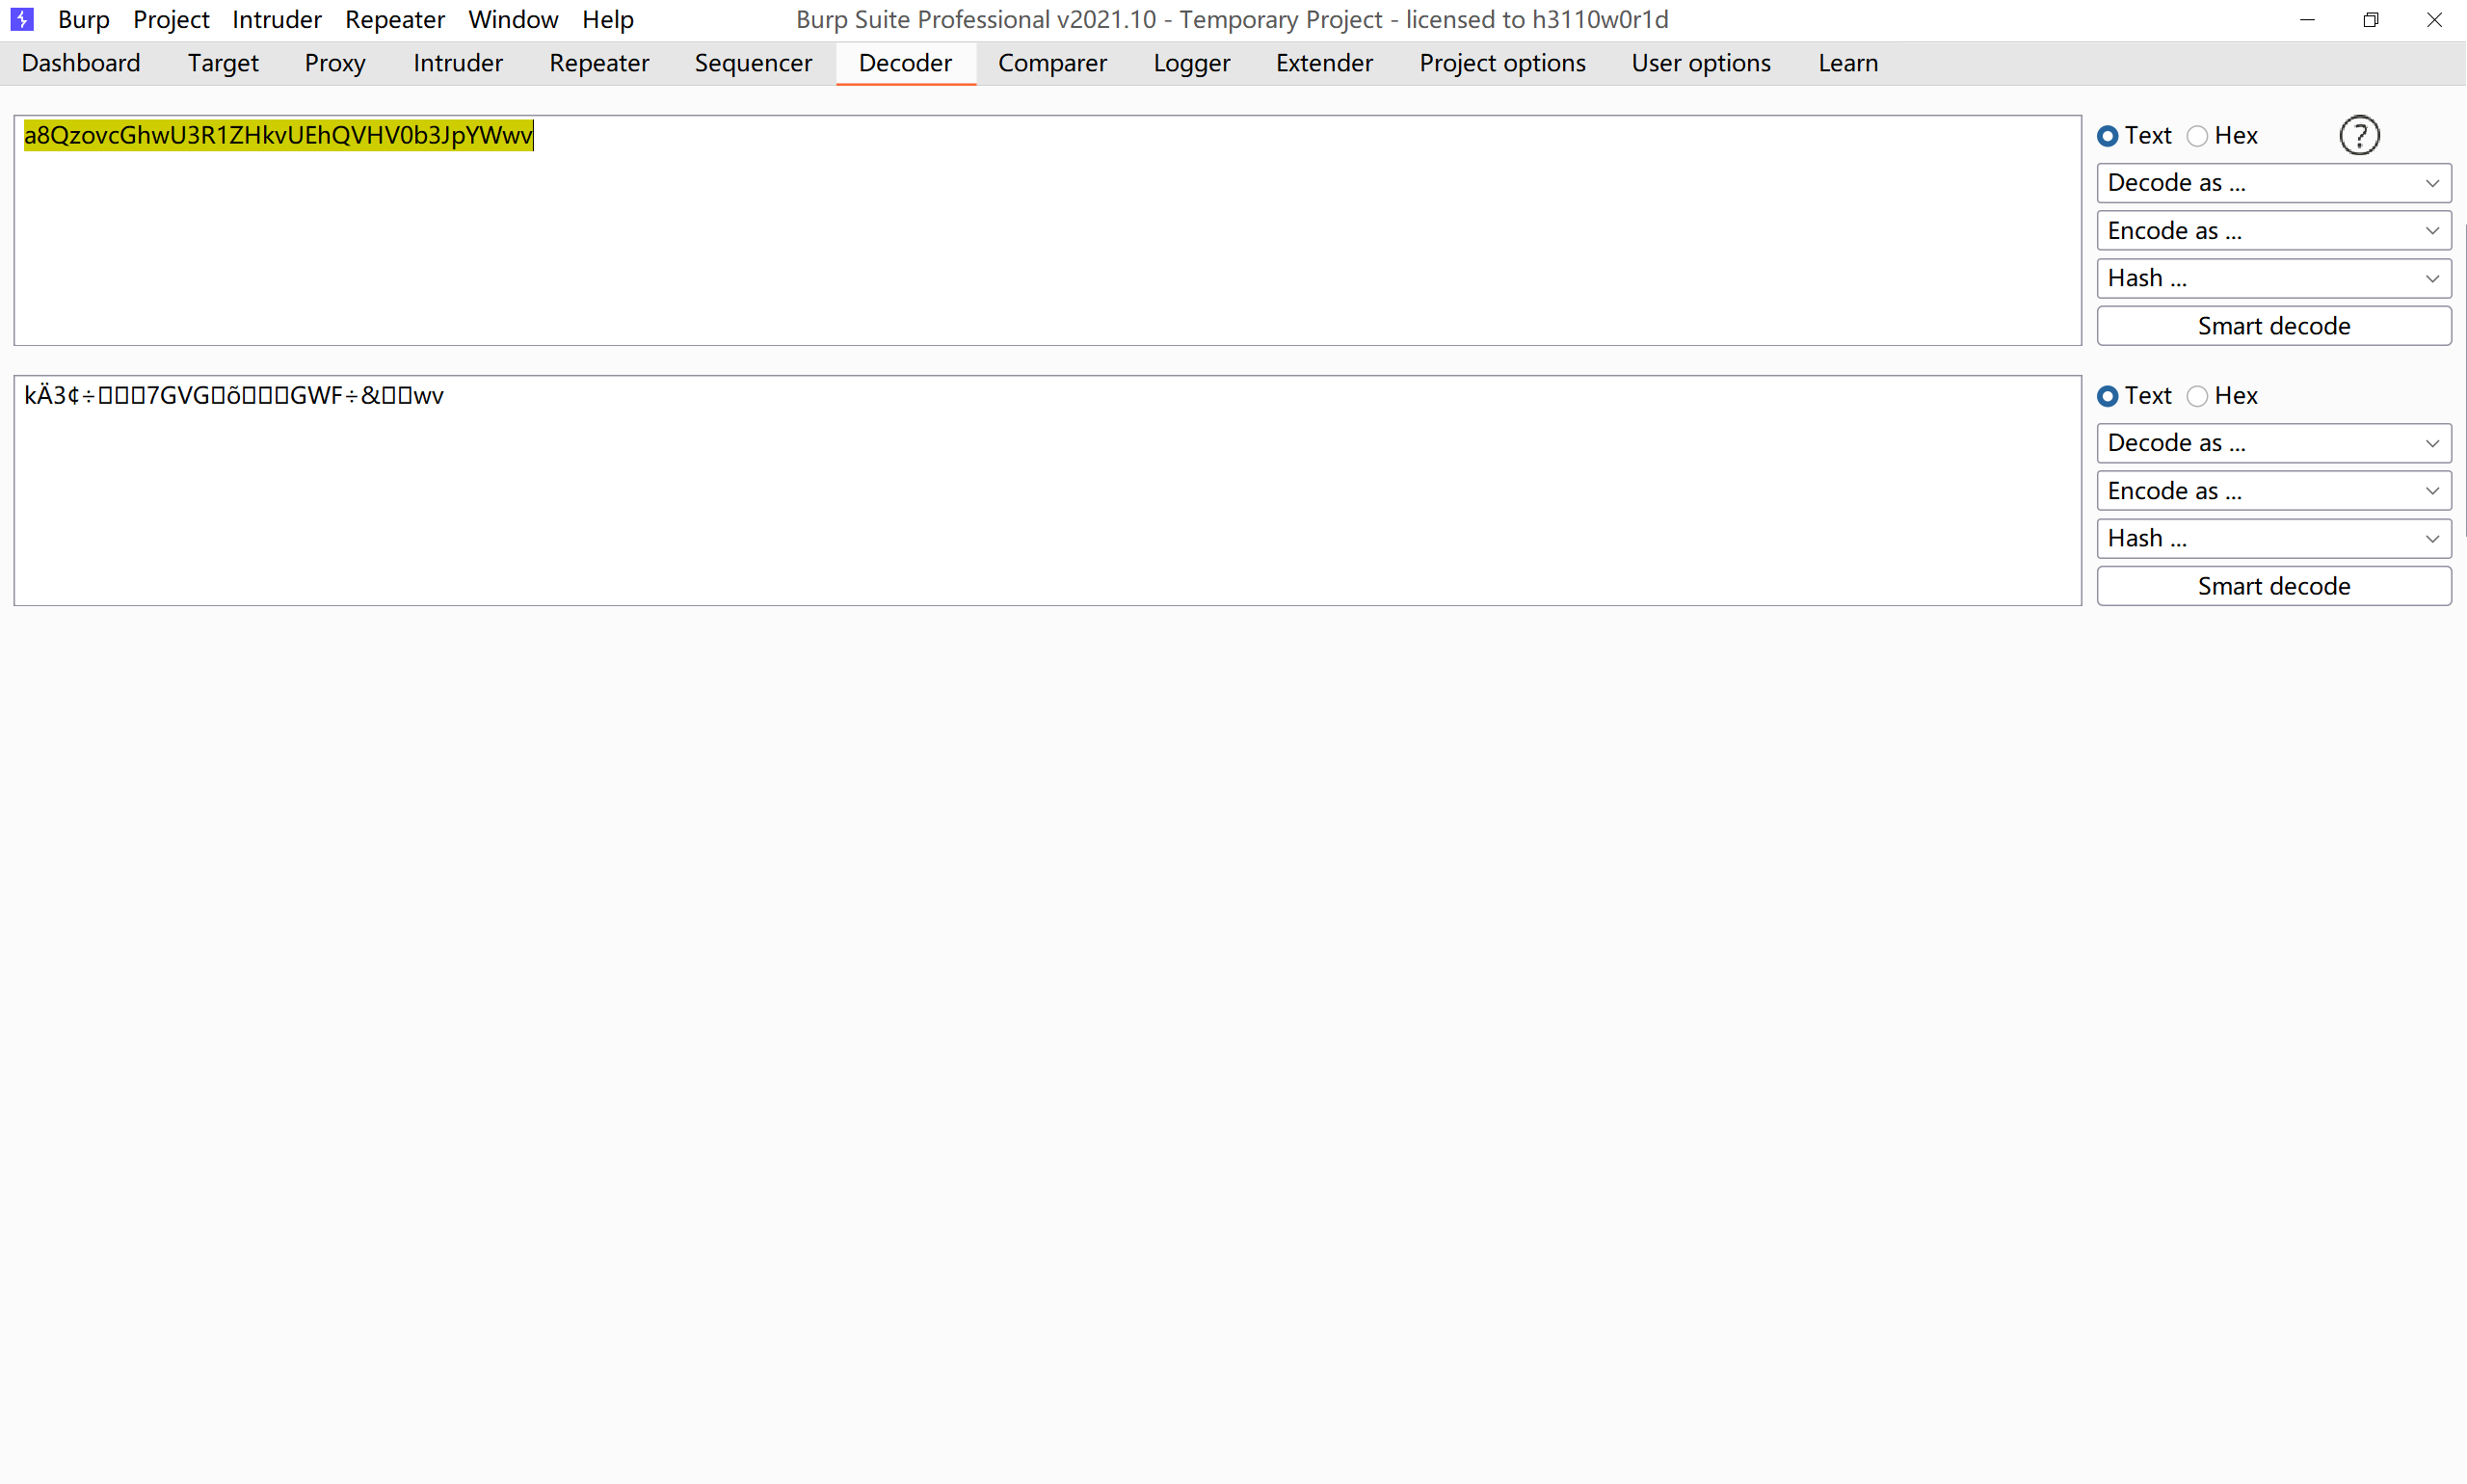Select Text radio for the second decoder box
Screen dimensions: 2467x1484
[x=2108, y=396]
